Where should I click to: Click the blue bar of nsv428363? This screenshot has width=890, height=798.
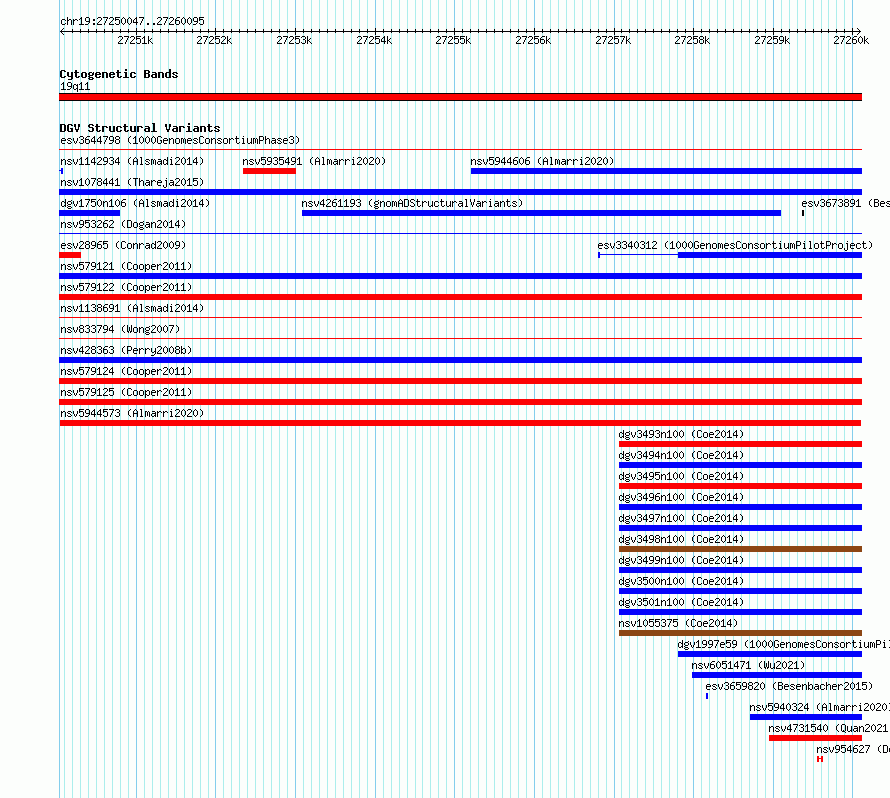[x=460, y=360]
